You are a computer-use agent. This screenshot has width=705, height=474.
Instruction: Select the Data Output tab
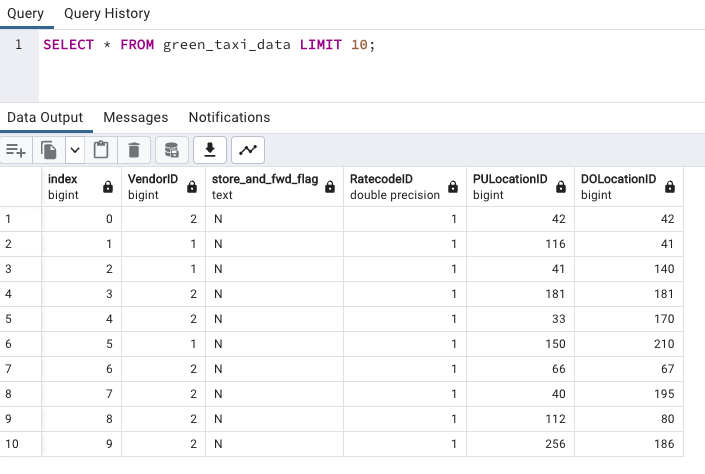coord(45,117)
